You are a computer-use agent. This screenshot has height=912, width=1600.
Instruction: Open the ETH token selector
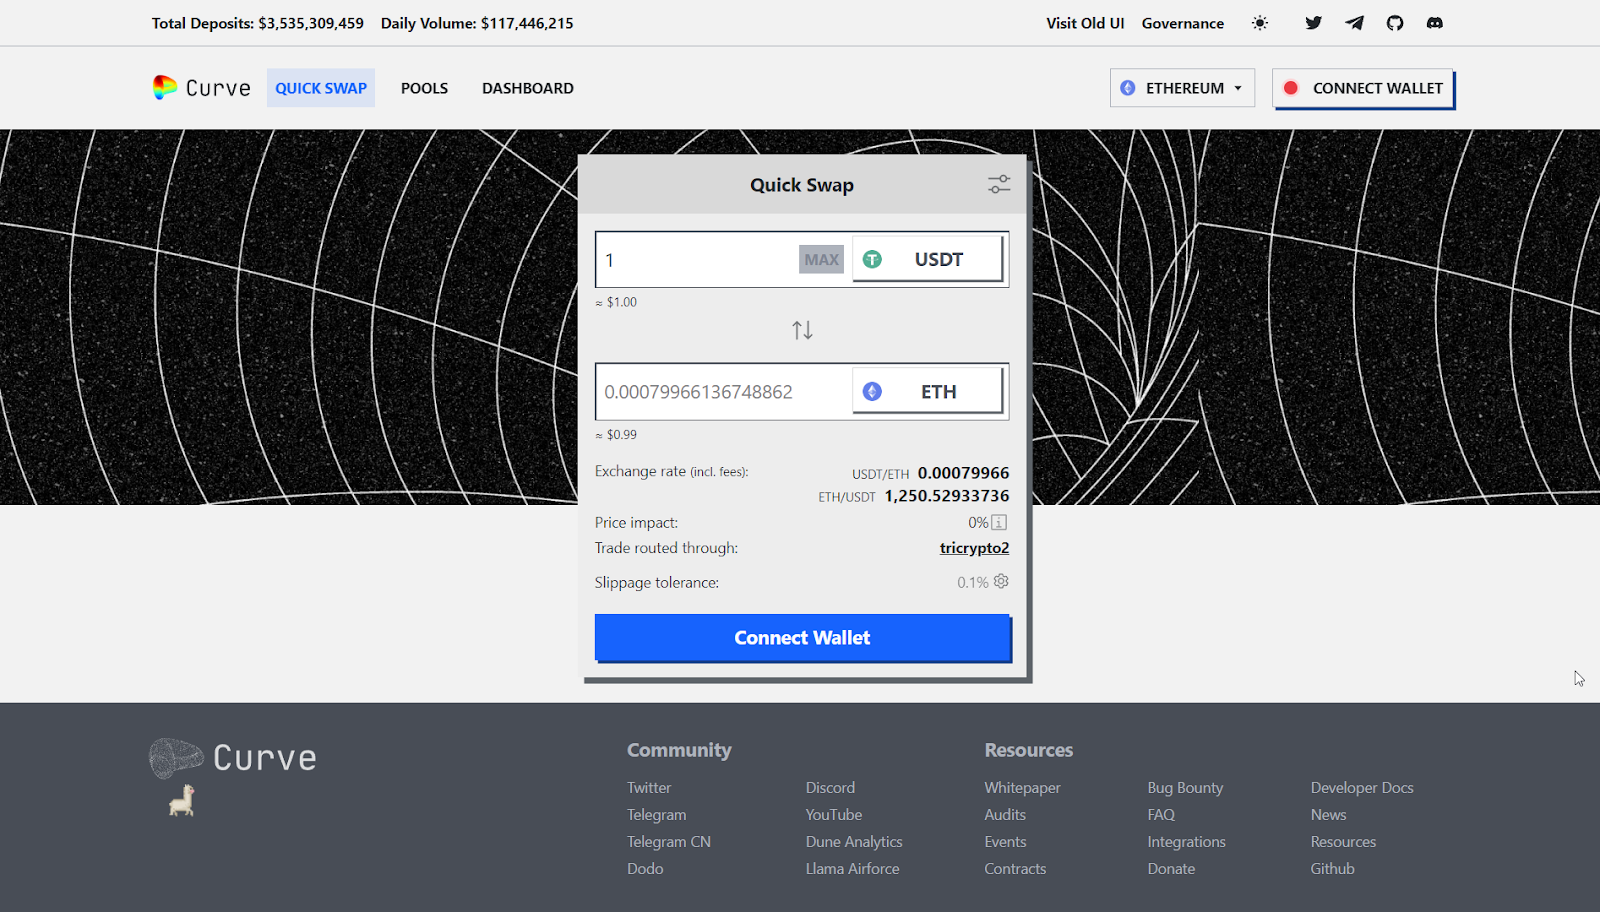927,392
